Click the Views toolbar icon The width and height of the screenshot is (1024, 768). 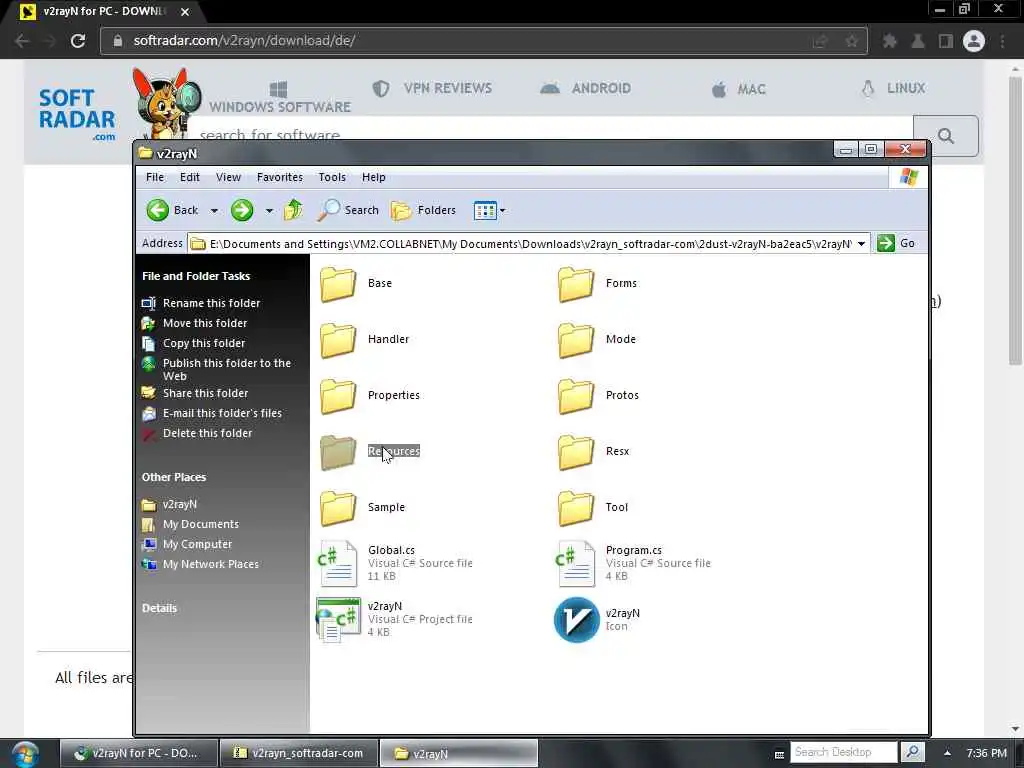point(485,210)
